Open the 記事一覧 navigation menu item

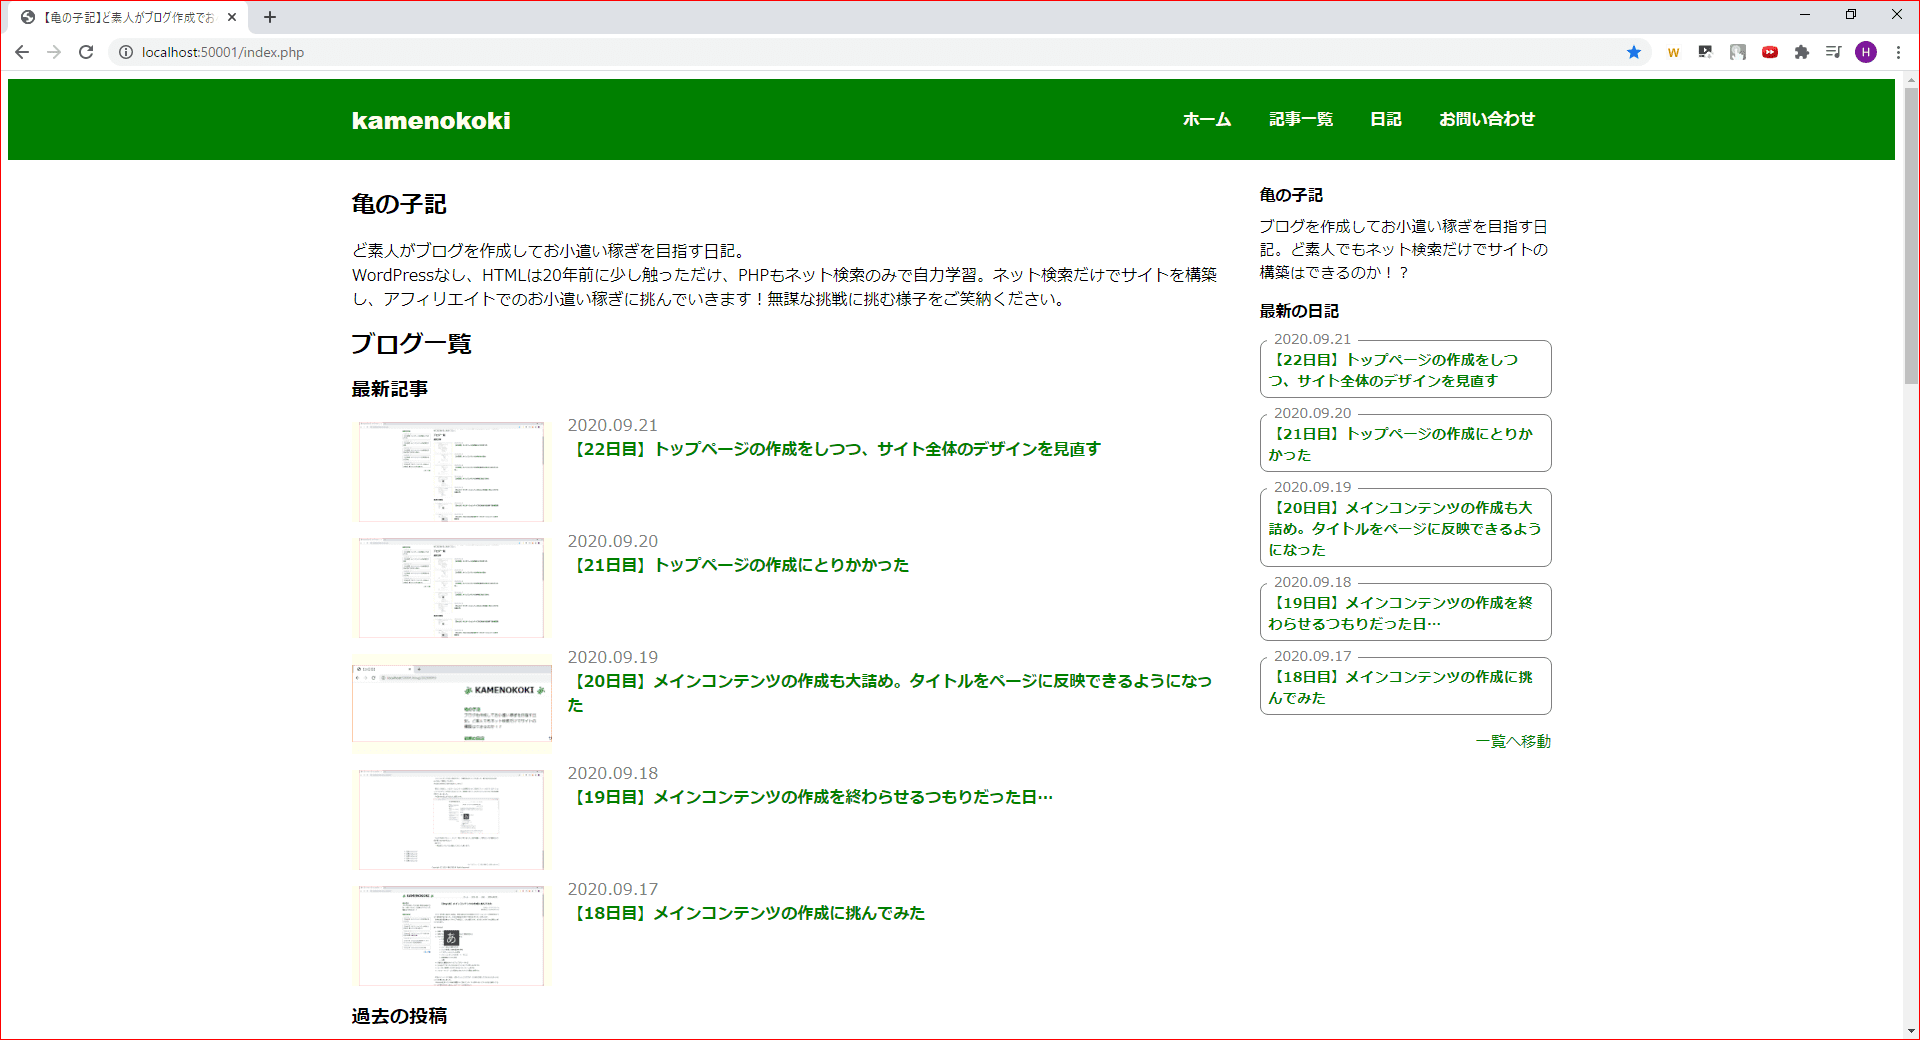point(1300,120)
